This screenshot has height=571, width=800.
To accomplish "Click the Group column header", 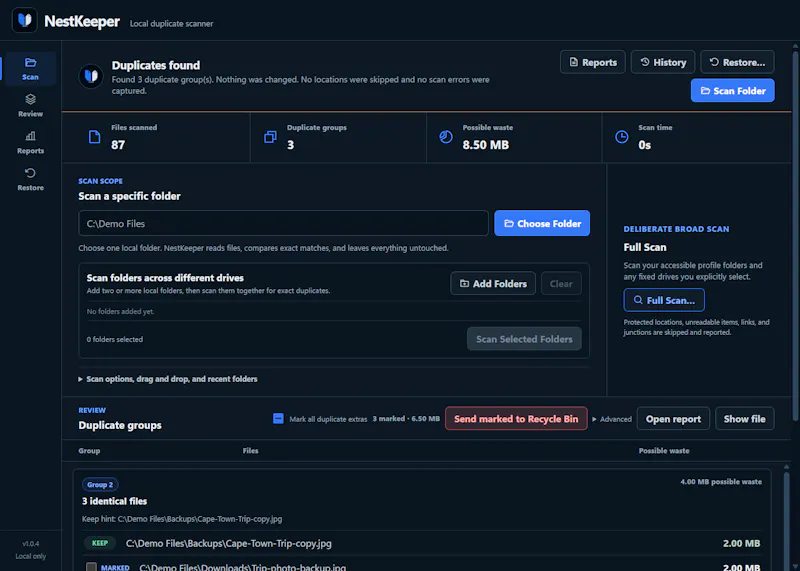I will click(x=89, y=451).
